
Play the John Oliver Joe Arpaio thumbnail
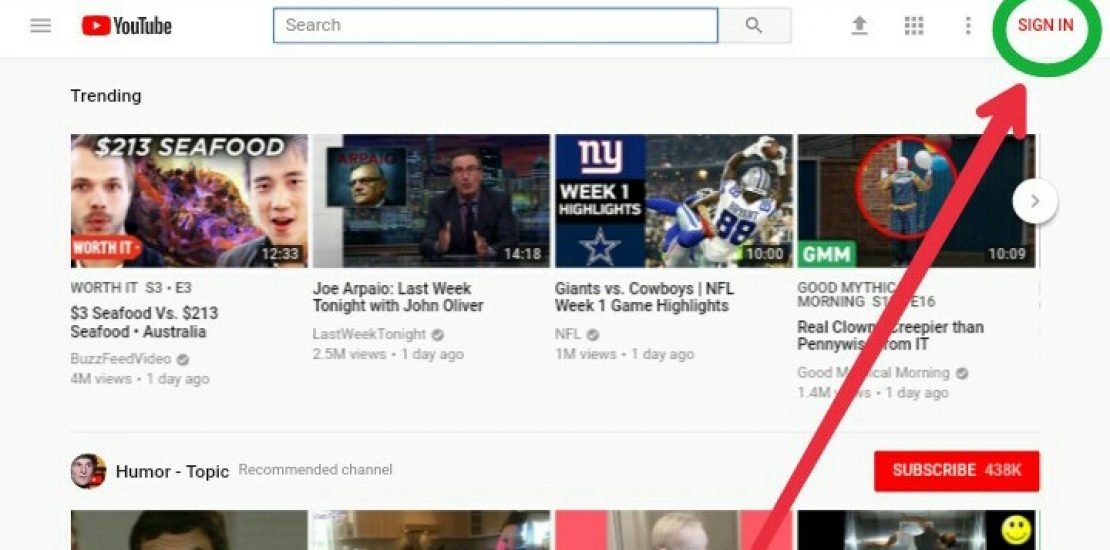tap(431, 200)
